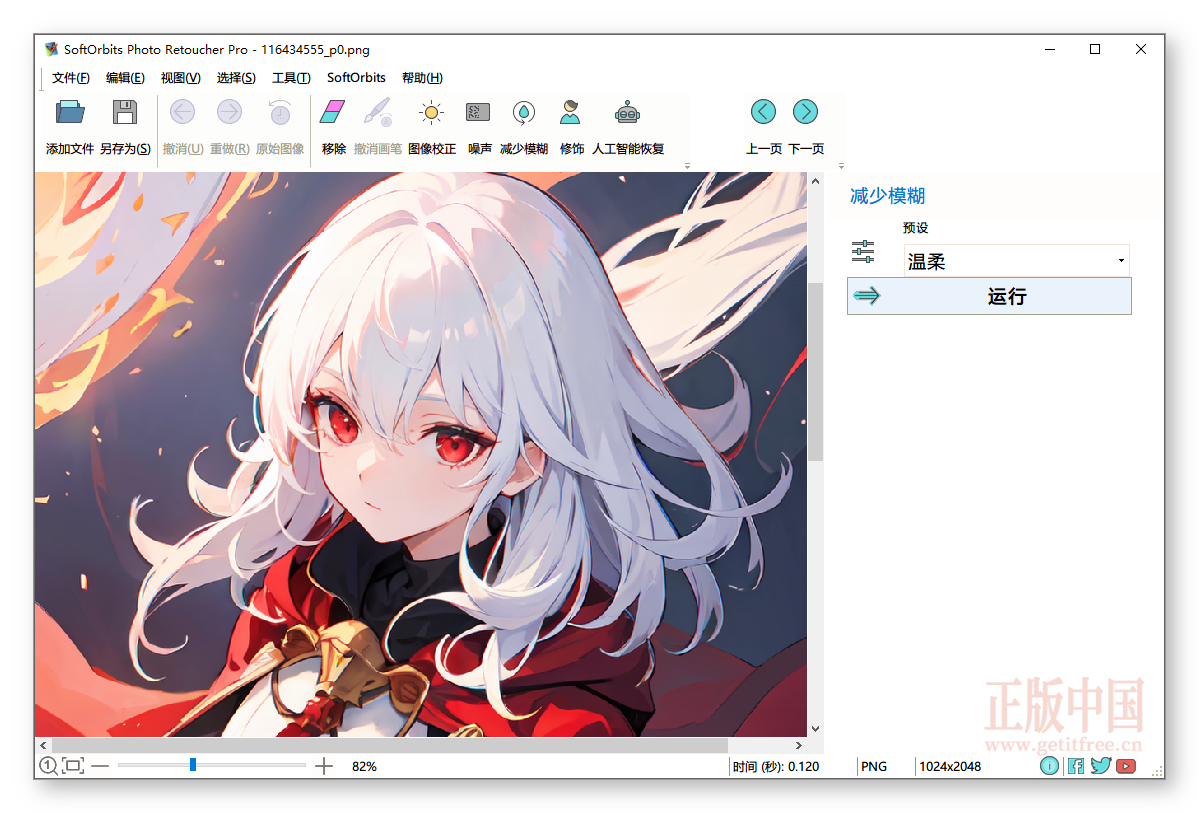
Task: Click the 时间 (秒): 0.120 status text
Action: pyautogui.click(x=775, y=766)
